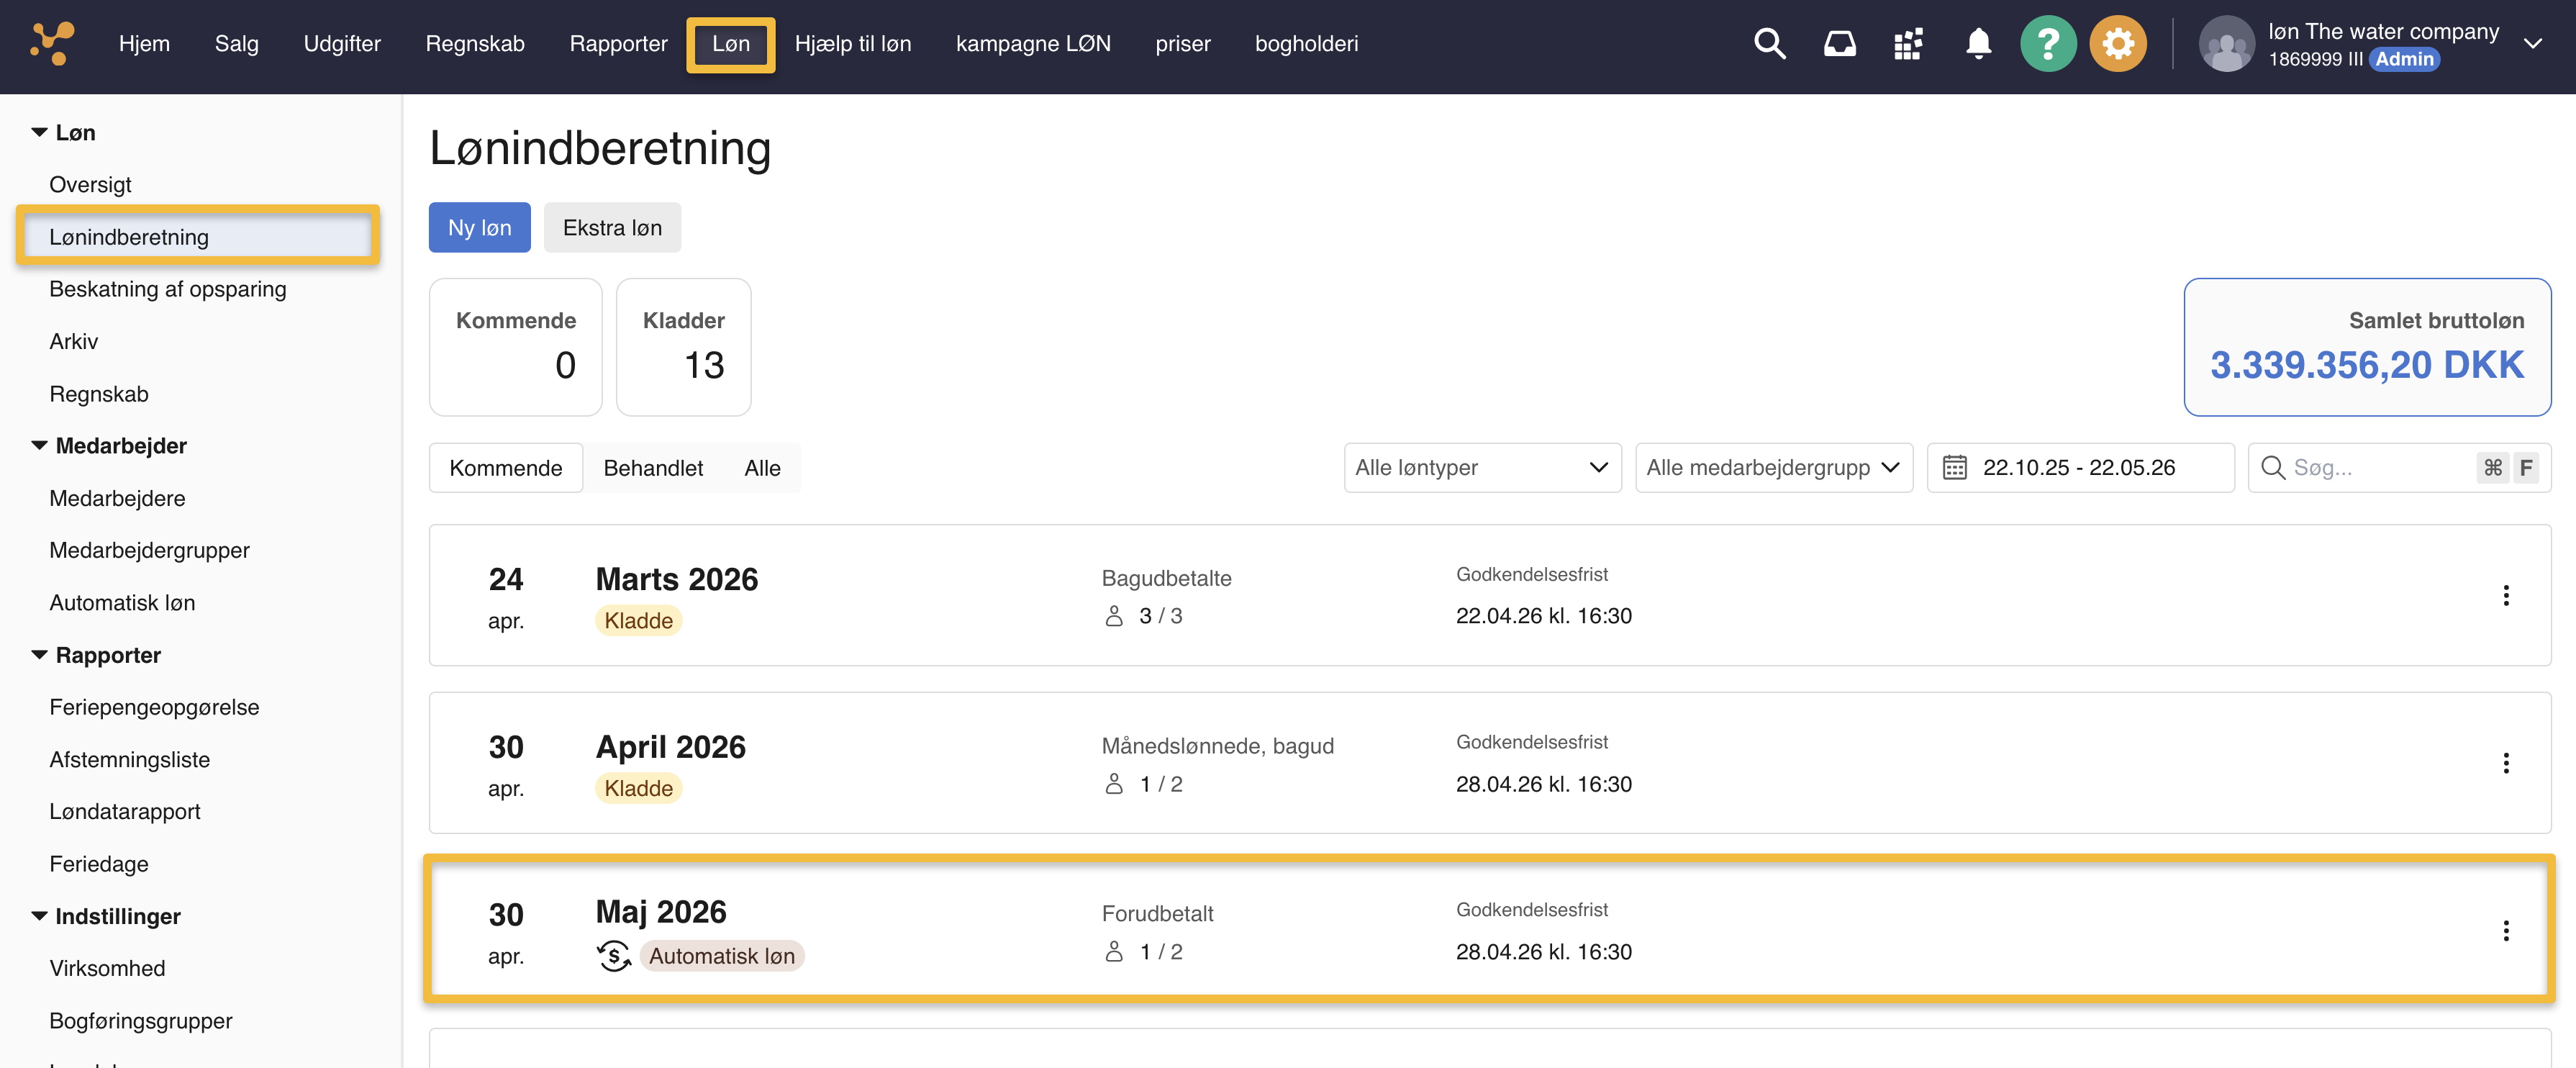Collapse the Medarbejder sidebar section
This screenshot has width=2576, height=1068.
(x=39, y=445)
